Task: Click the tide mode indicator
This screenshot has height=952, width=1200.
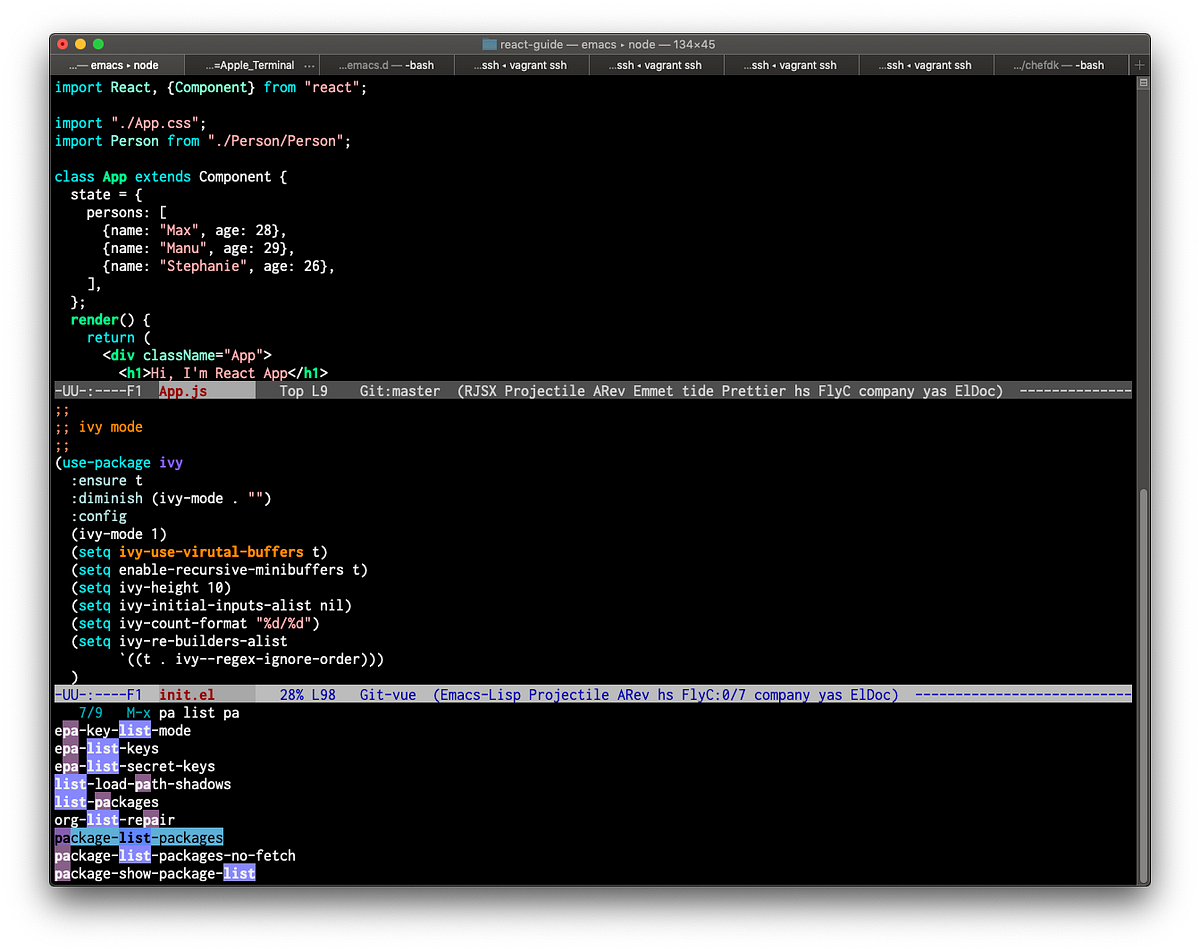Action: (698, 391)
